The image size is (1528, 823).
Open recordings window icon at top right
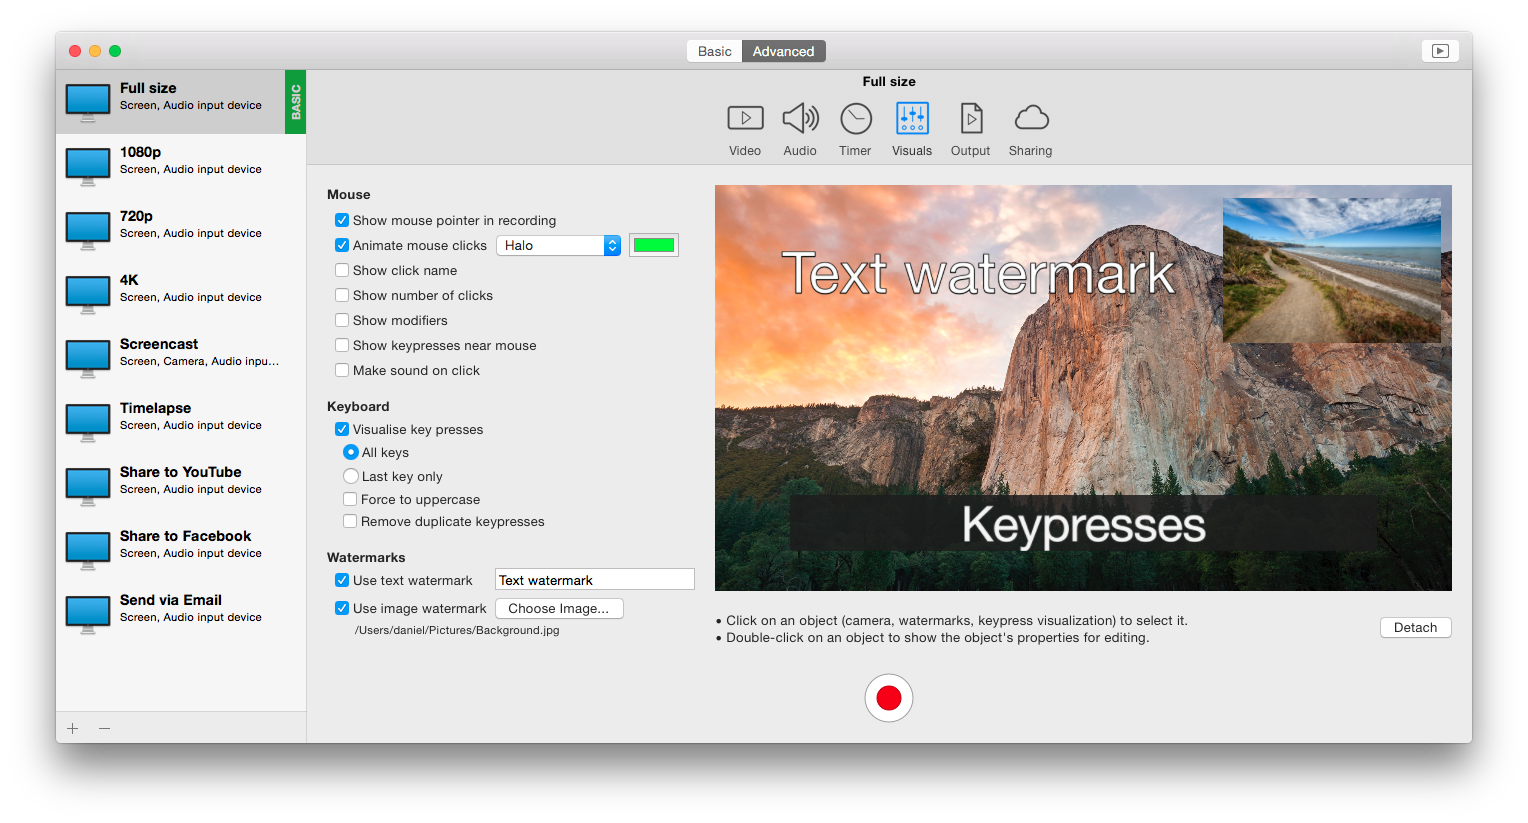coord(1440,51)
